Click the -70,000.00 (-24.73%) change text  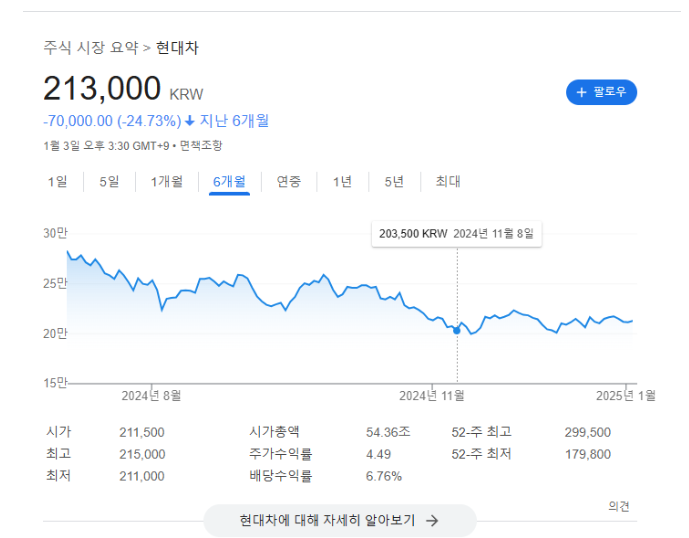112,121
